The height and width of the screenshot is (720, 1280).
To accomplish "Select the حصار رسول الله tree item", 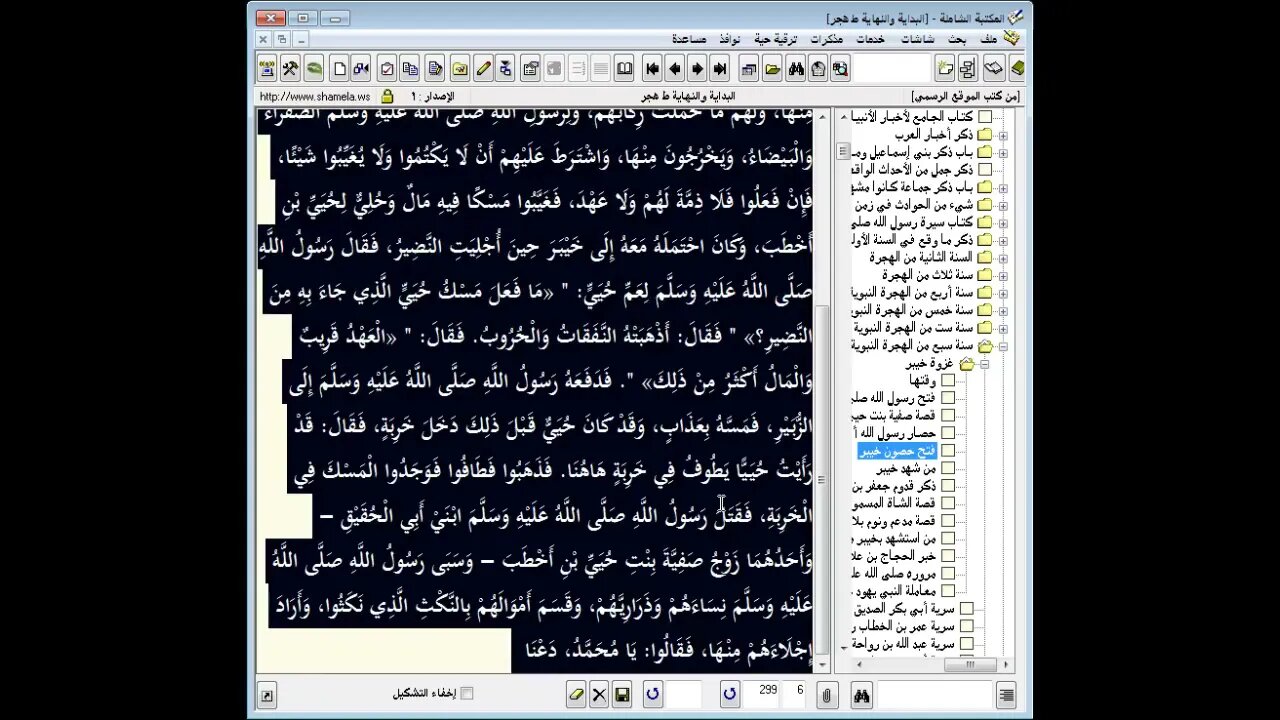I will coord(894,433).
